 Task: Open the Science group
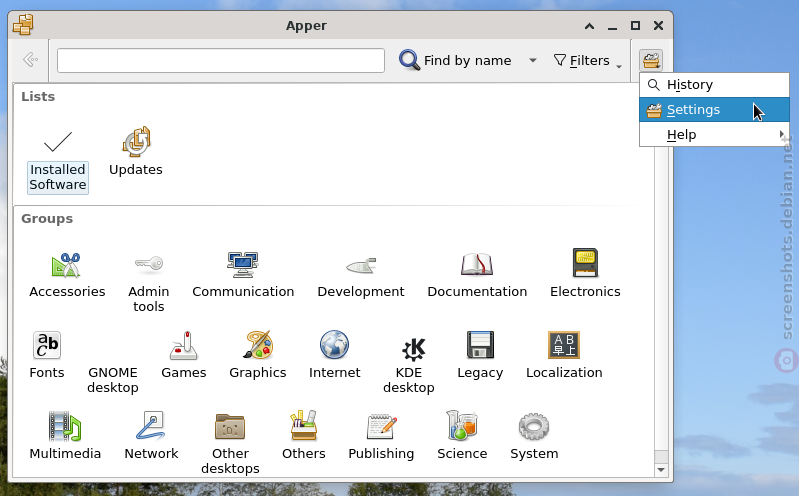coord(462,436)
